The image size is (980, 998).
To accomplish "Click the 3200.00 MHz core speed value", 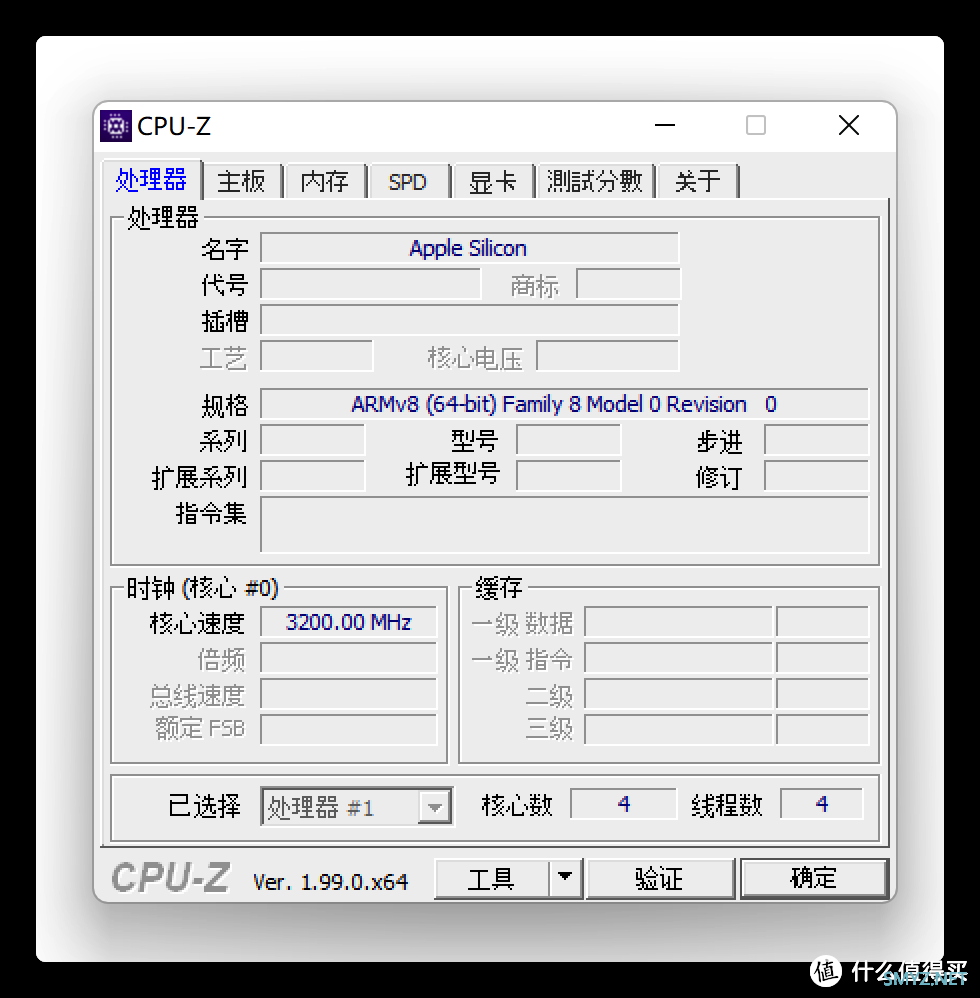I will (349, 622).
